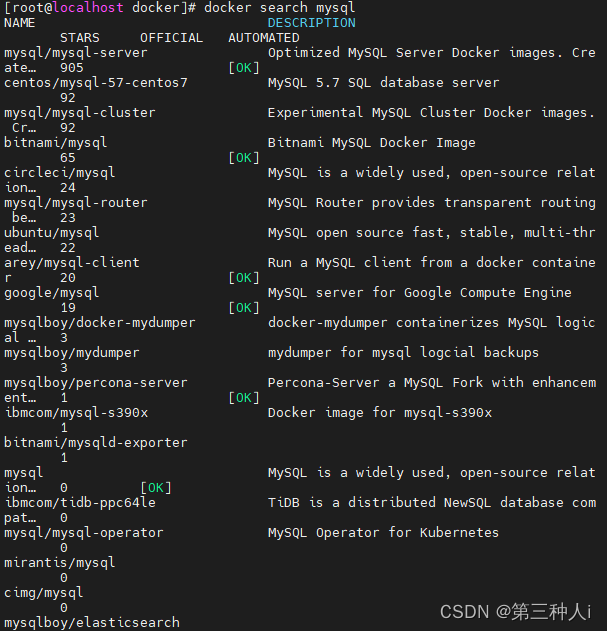This screenshot has height=631, width=607.
Task: Click the AUTOMATED column header
Action: pyautogui.click(x=264, y=38)
